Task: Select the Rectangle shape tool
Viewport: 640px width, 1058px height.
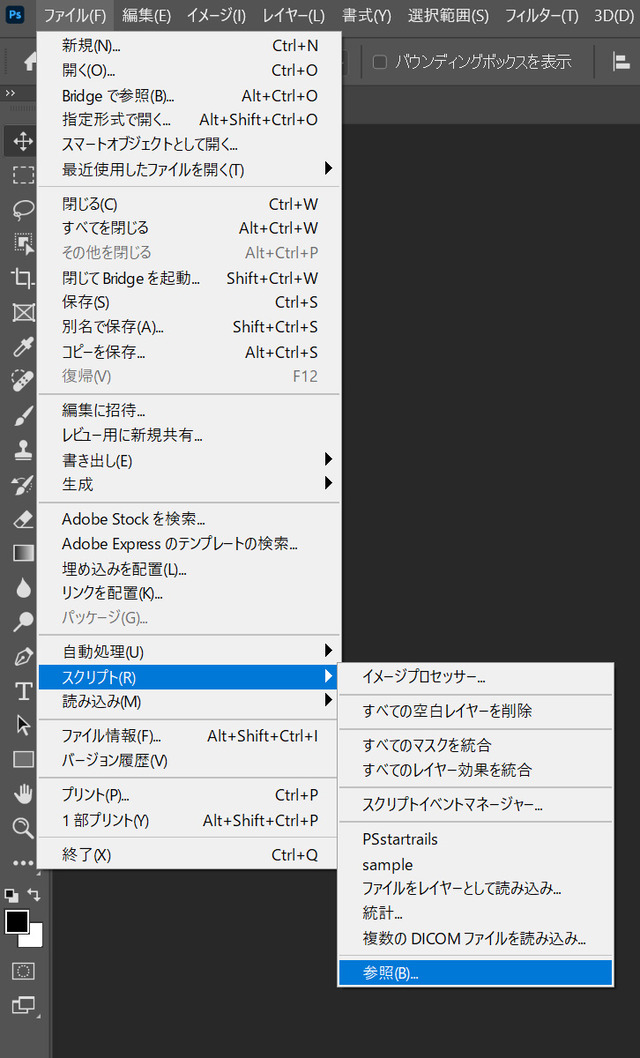Action: pos(23,760)
